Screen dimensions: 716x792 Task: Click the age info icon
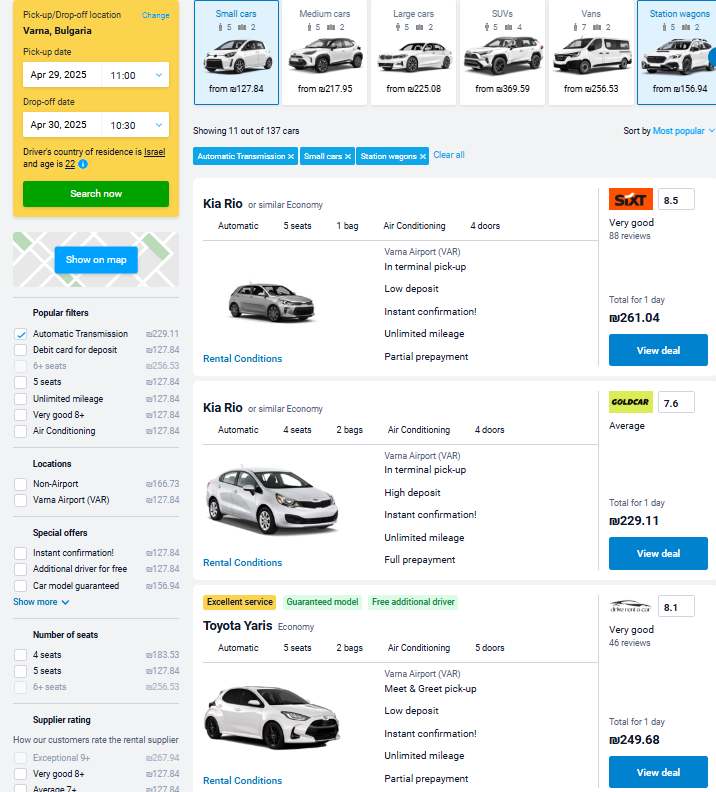[83, 164]
